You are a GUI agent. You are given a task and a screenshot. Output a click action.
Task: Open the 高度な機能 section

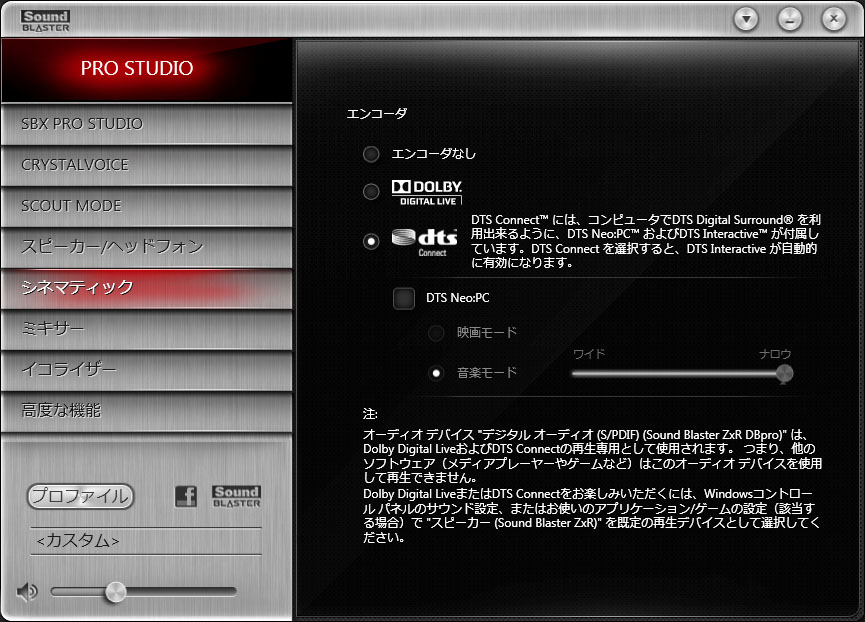(x=147, y=411)
